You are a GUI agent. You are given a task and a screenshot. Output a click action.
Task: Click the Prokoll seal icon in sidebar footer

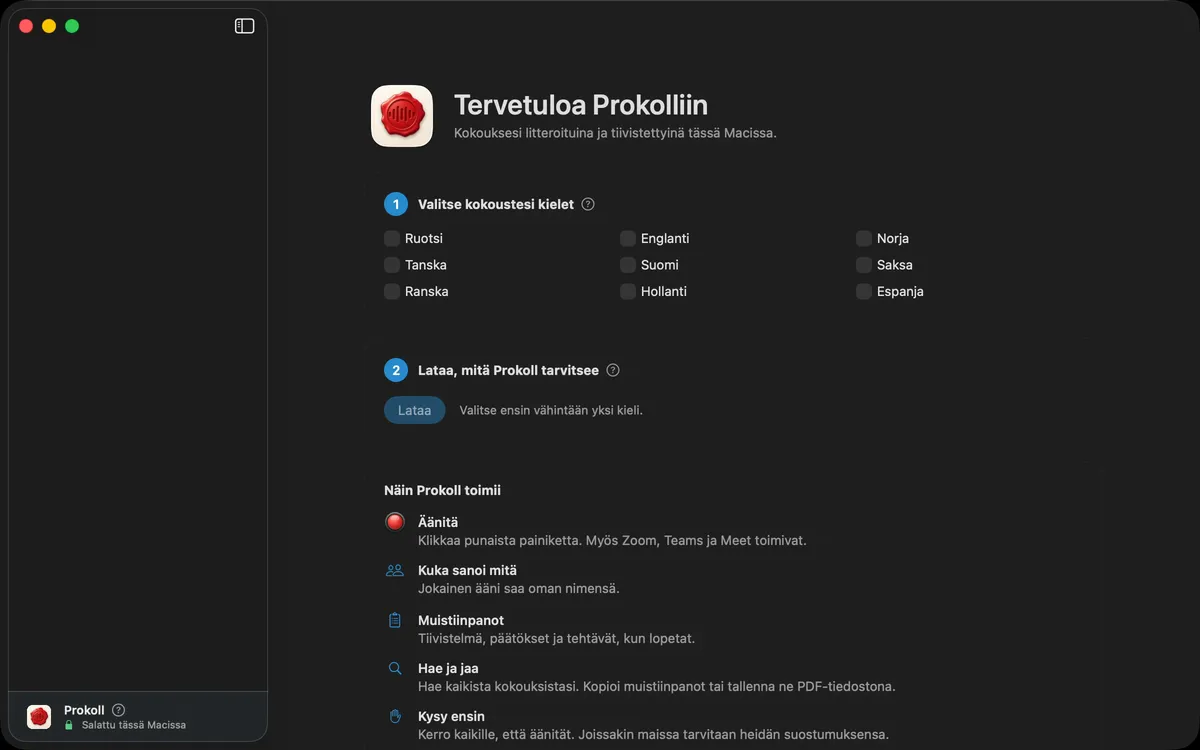(x=39, y=716)
